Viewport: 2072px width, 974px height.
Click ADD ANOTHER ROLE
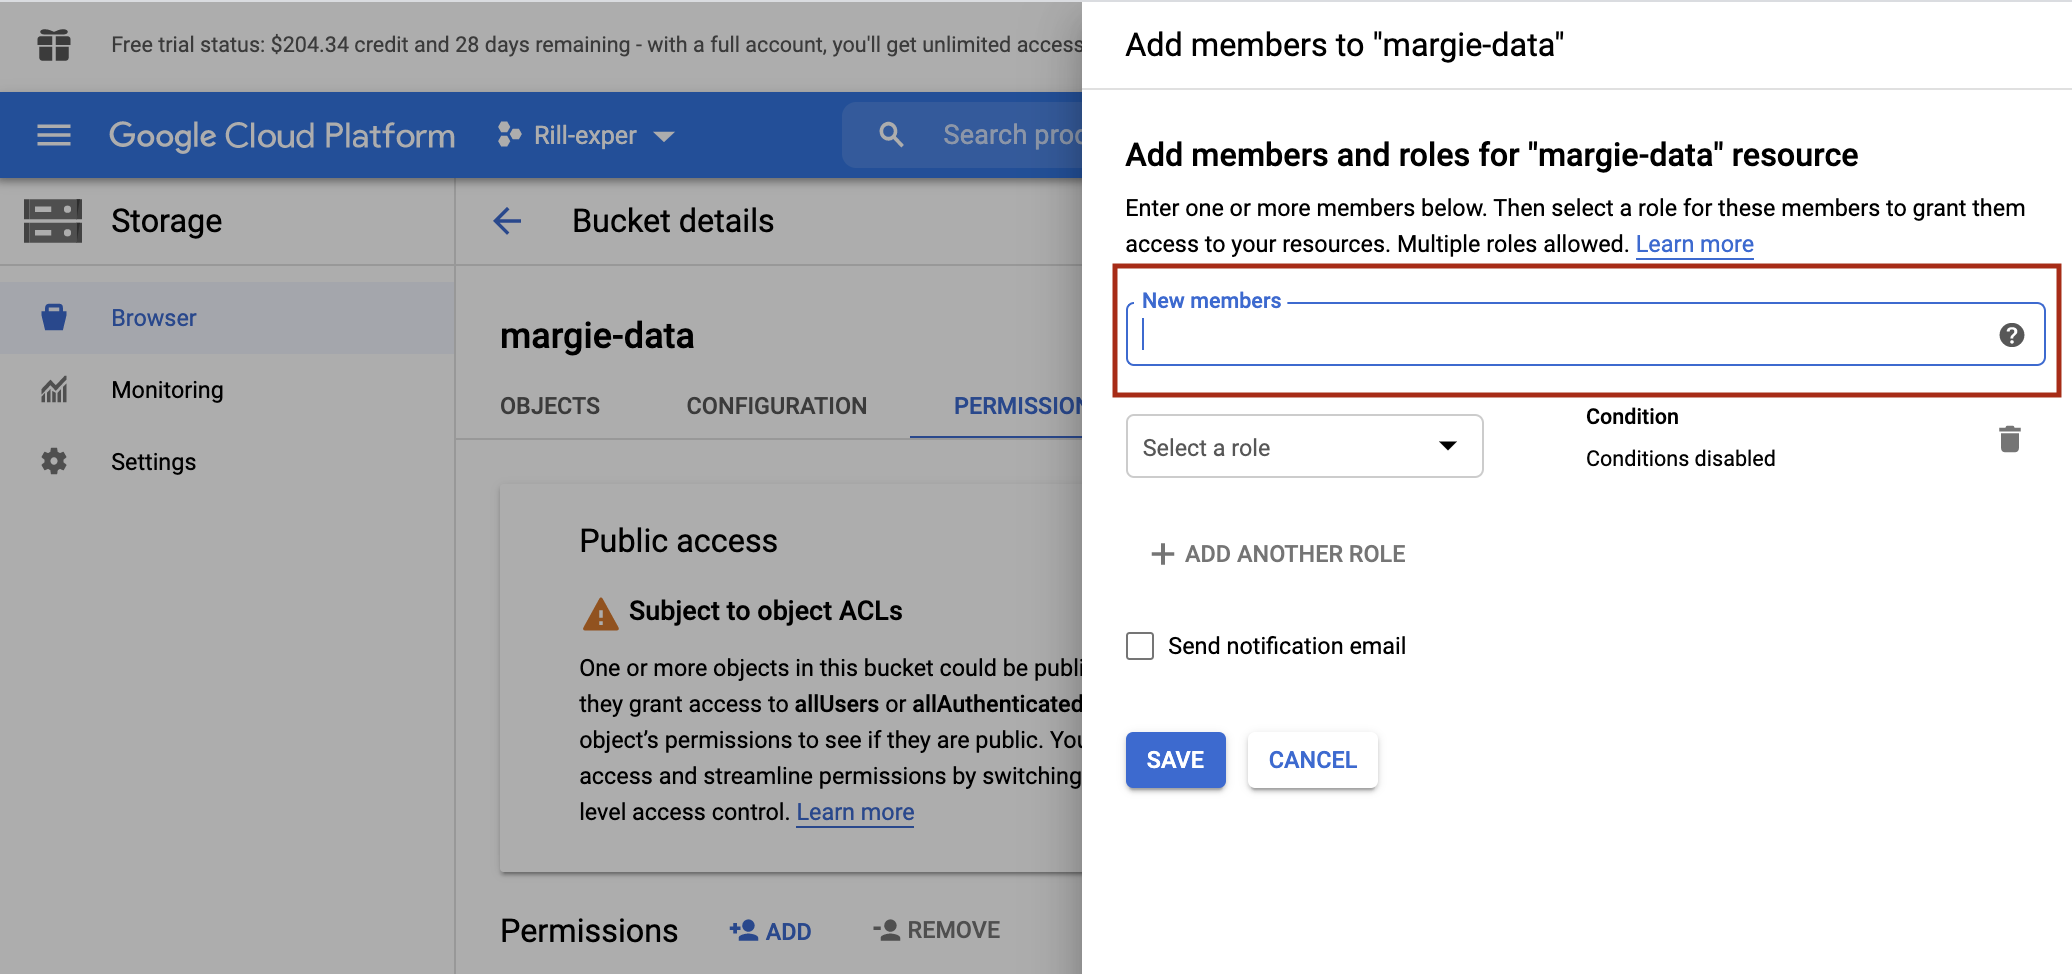point(1279,554)
